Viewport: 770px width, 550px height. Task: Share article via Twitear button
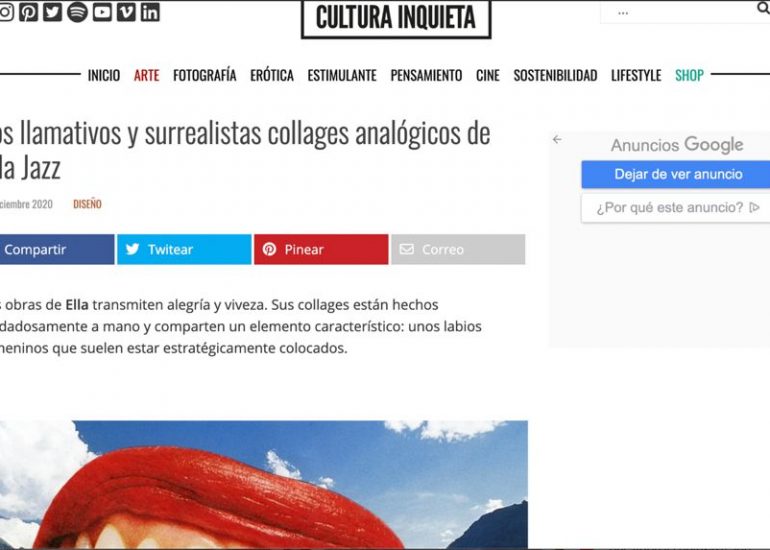click(184, 249)
